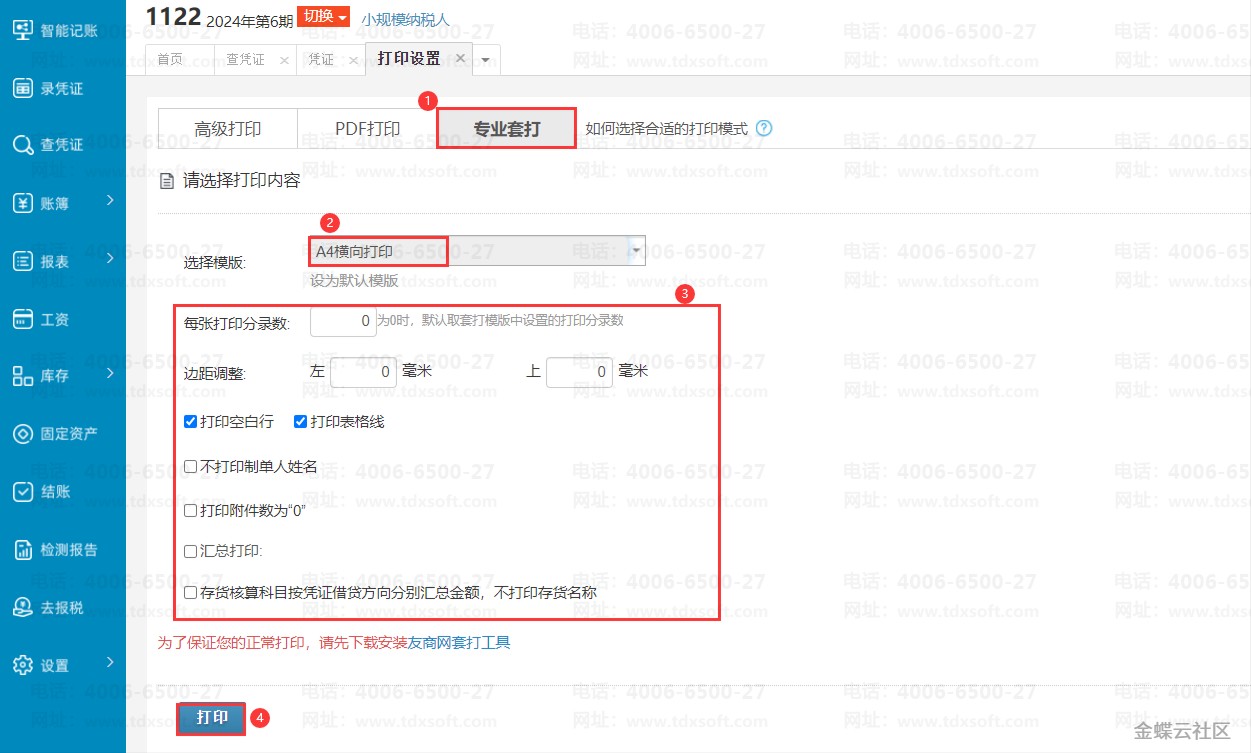Click the 查凭证 magnifier icon
Image resolution: width=1251 pixels, height=753 pixels.
click(x=23, y=146)
